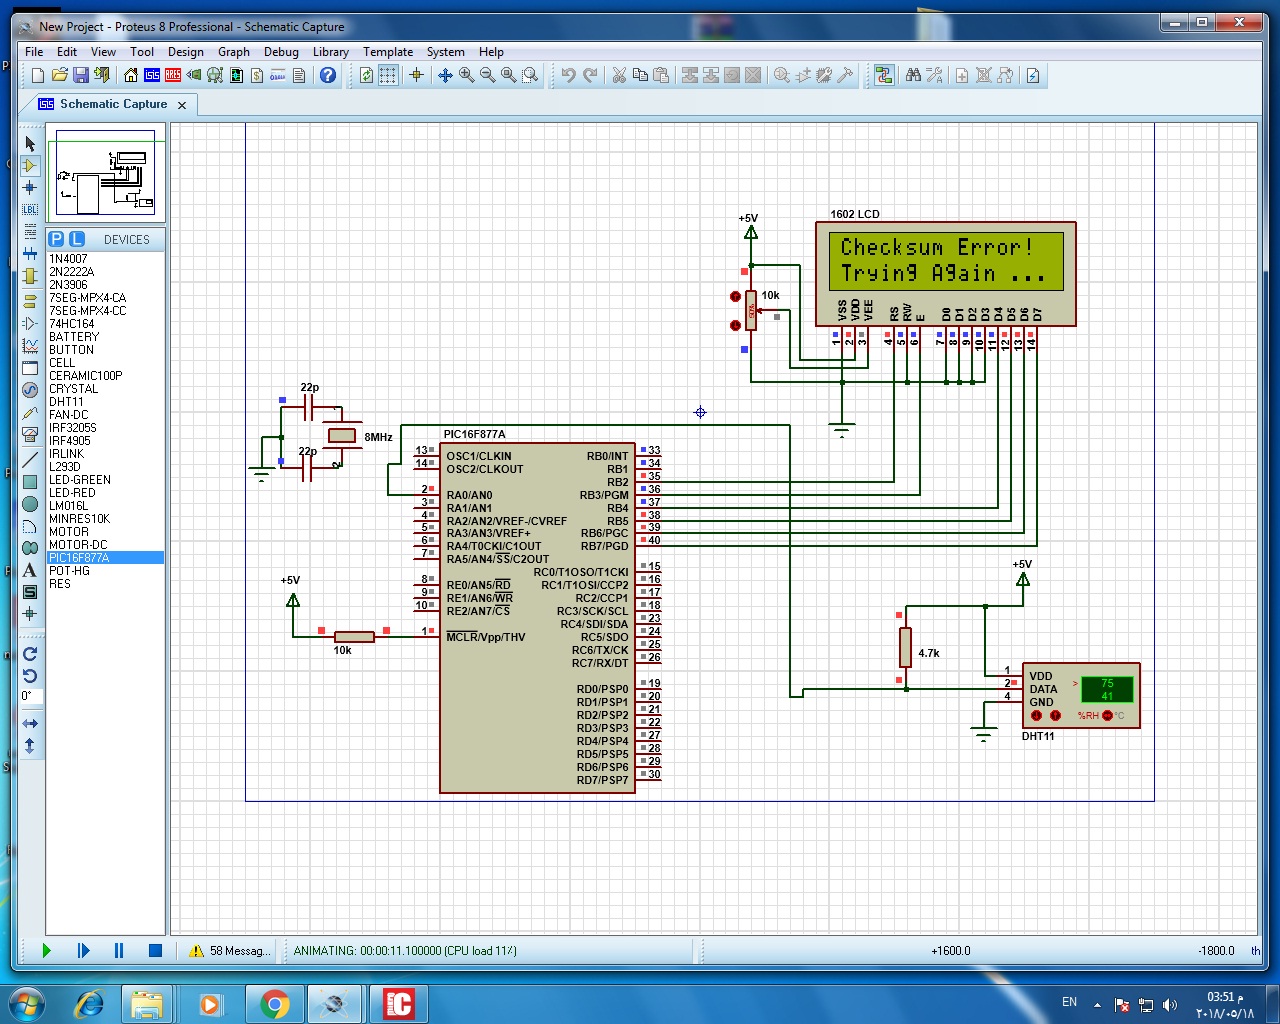Screen dimensions: 1280x1024
Task: Zoom in with the magnifier plus icon
Action: (467, 75)
